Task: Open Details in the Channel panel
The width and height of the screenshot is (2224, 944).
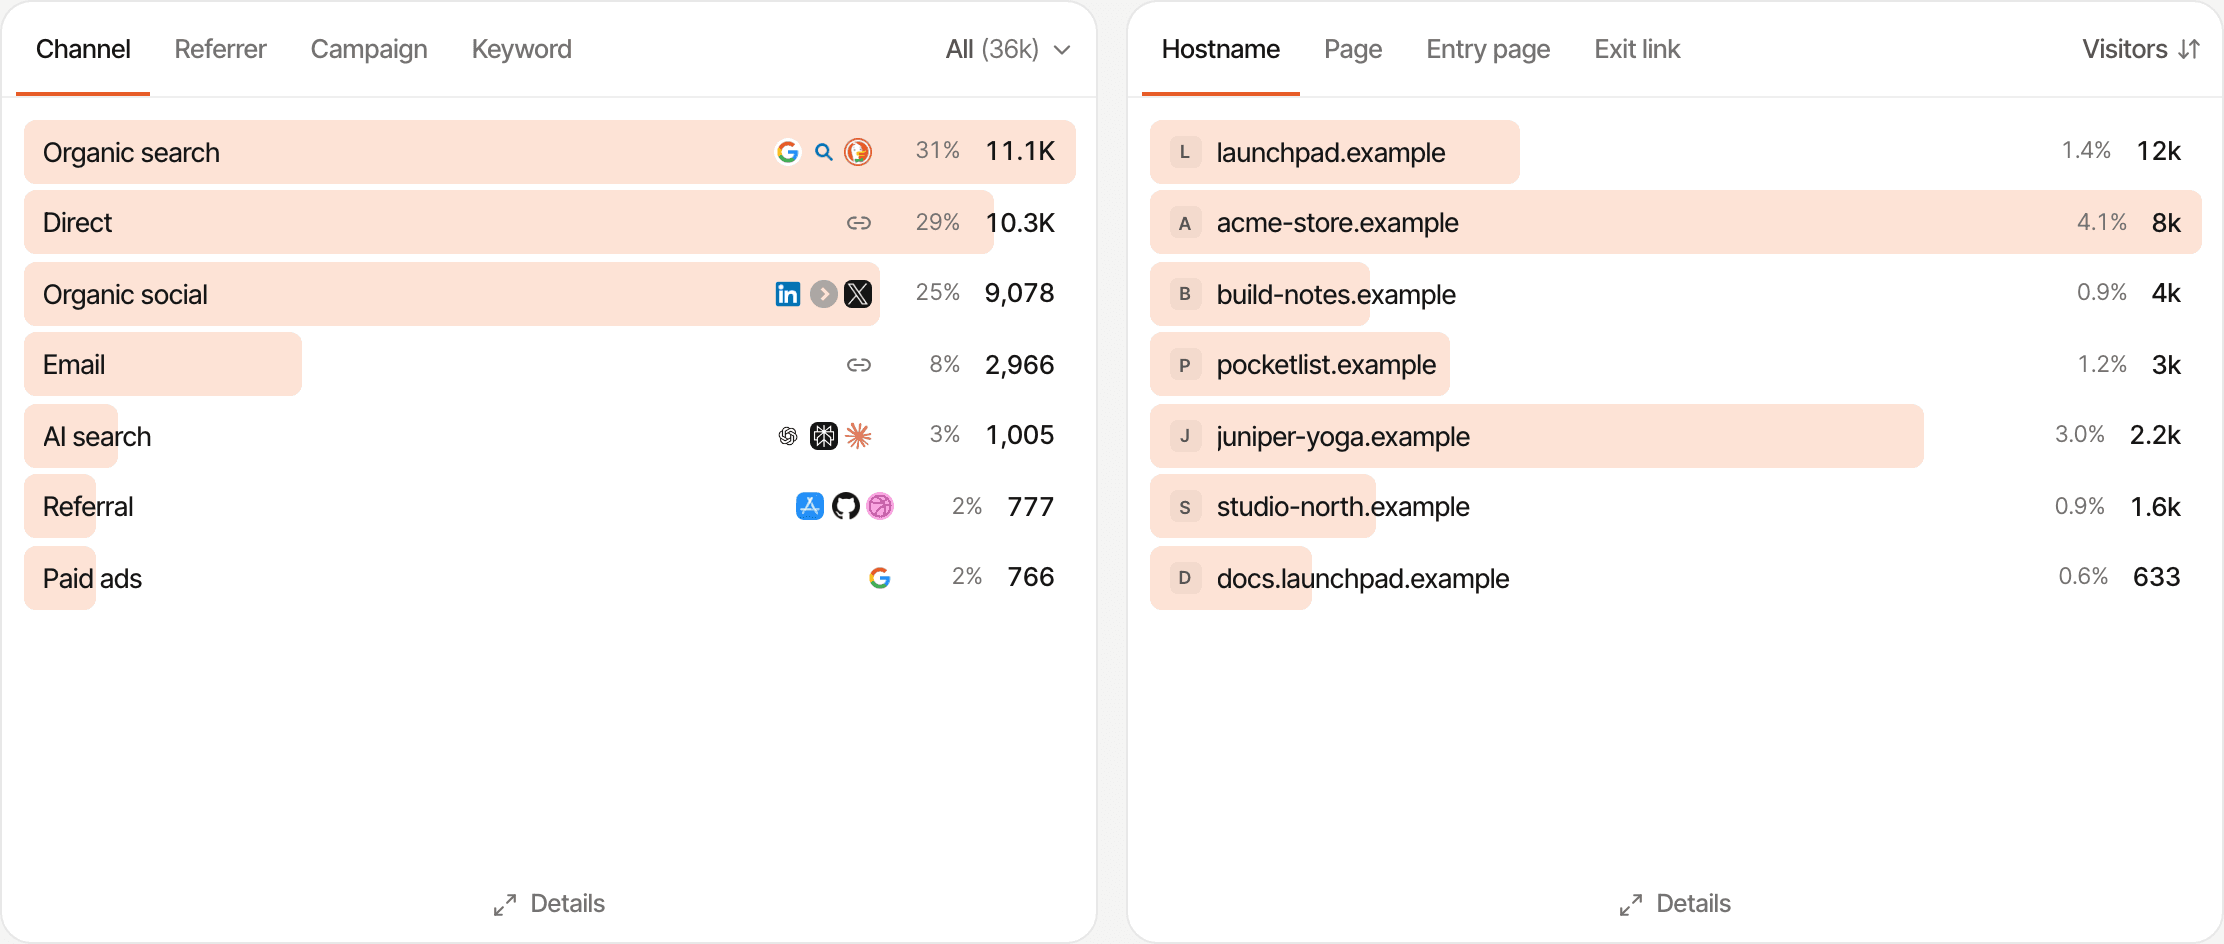Action: tap(549, 904)
